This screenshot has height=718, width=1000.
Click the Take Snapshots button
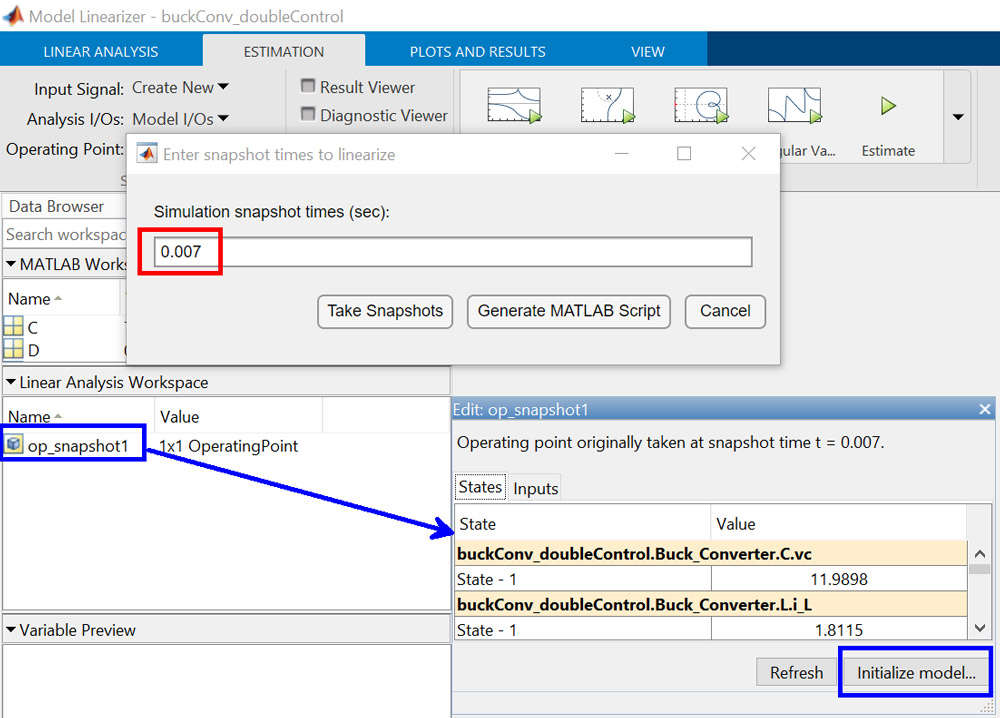[384, 311]
